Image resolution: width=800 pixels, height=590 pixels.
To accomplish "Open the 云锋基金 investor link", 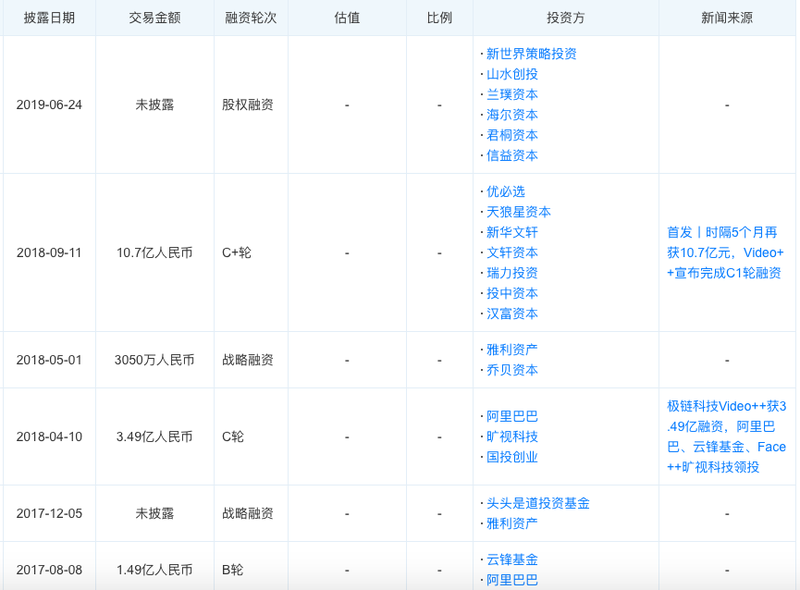I will coord(512,560).
